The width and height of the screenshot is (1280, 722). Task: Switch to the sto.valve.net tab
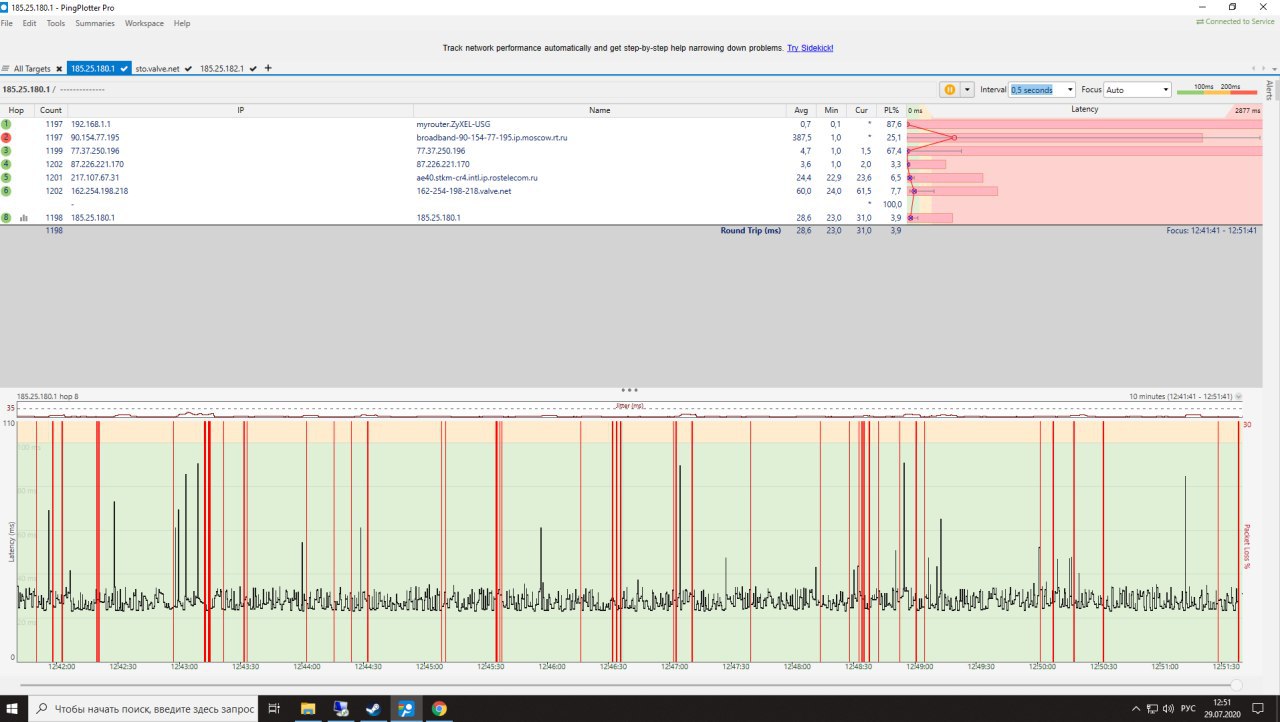tap(158, 69)
